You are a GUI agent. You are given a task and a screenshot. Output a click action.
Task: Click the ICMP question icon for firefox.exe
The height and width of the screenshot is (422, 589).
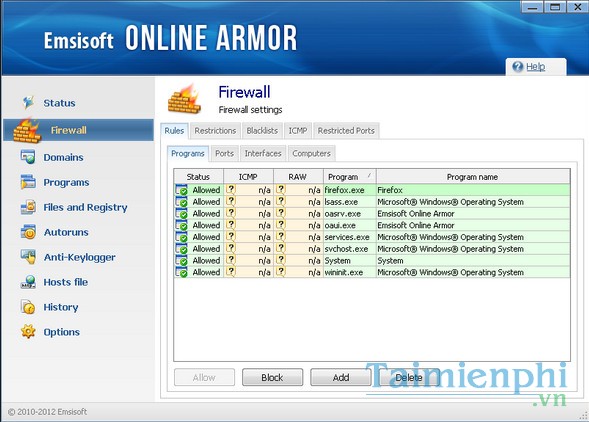pos(231,189)
